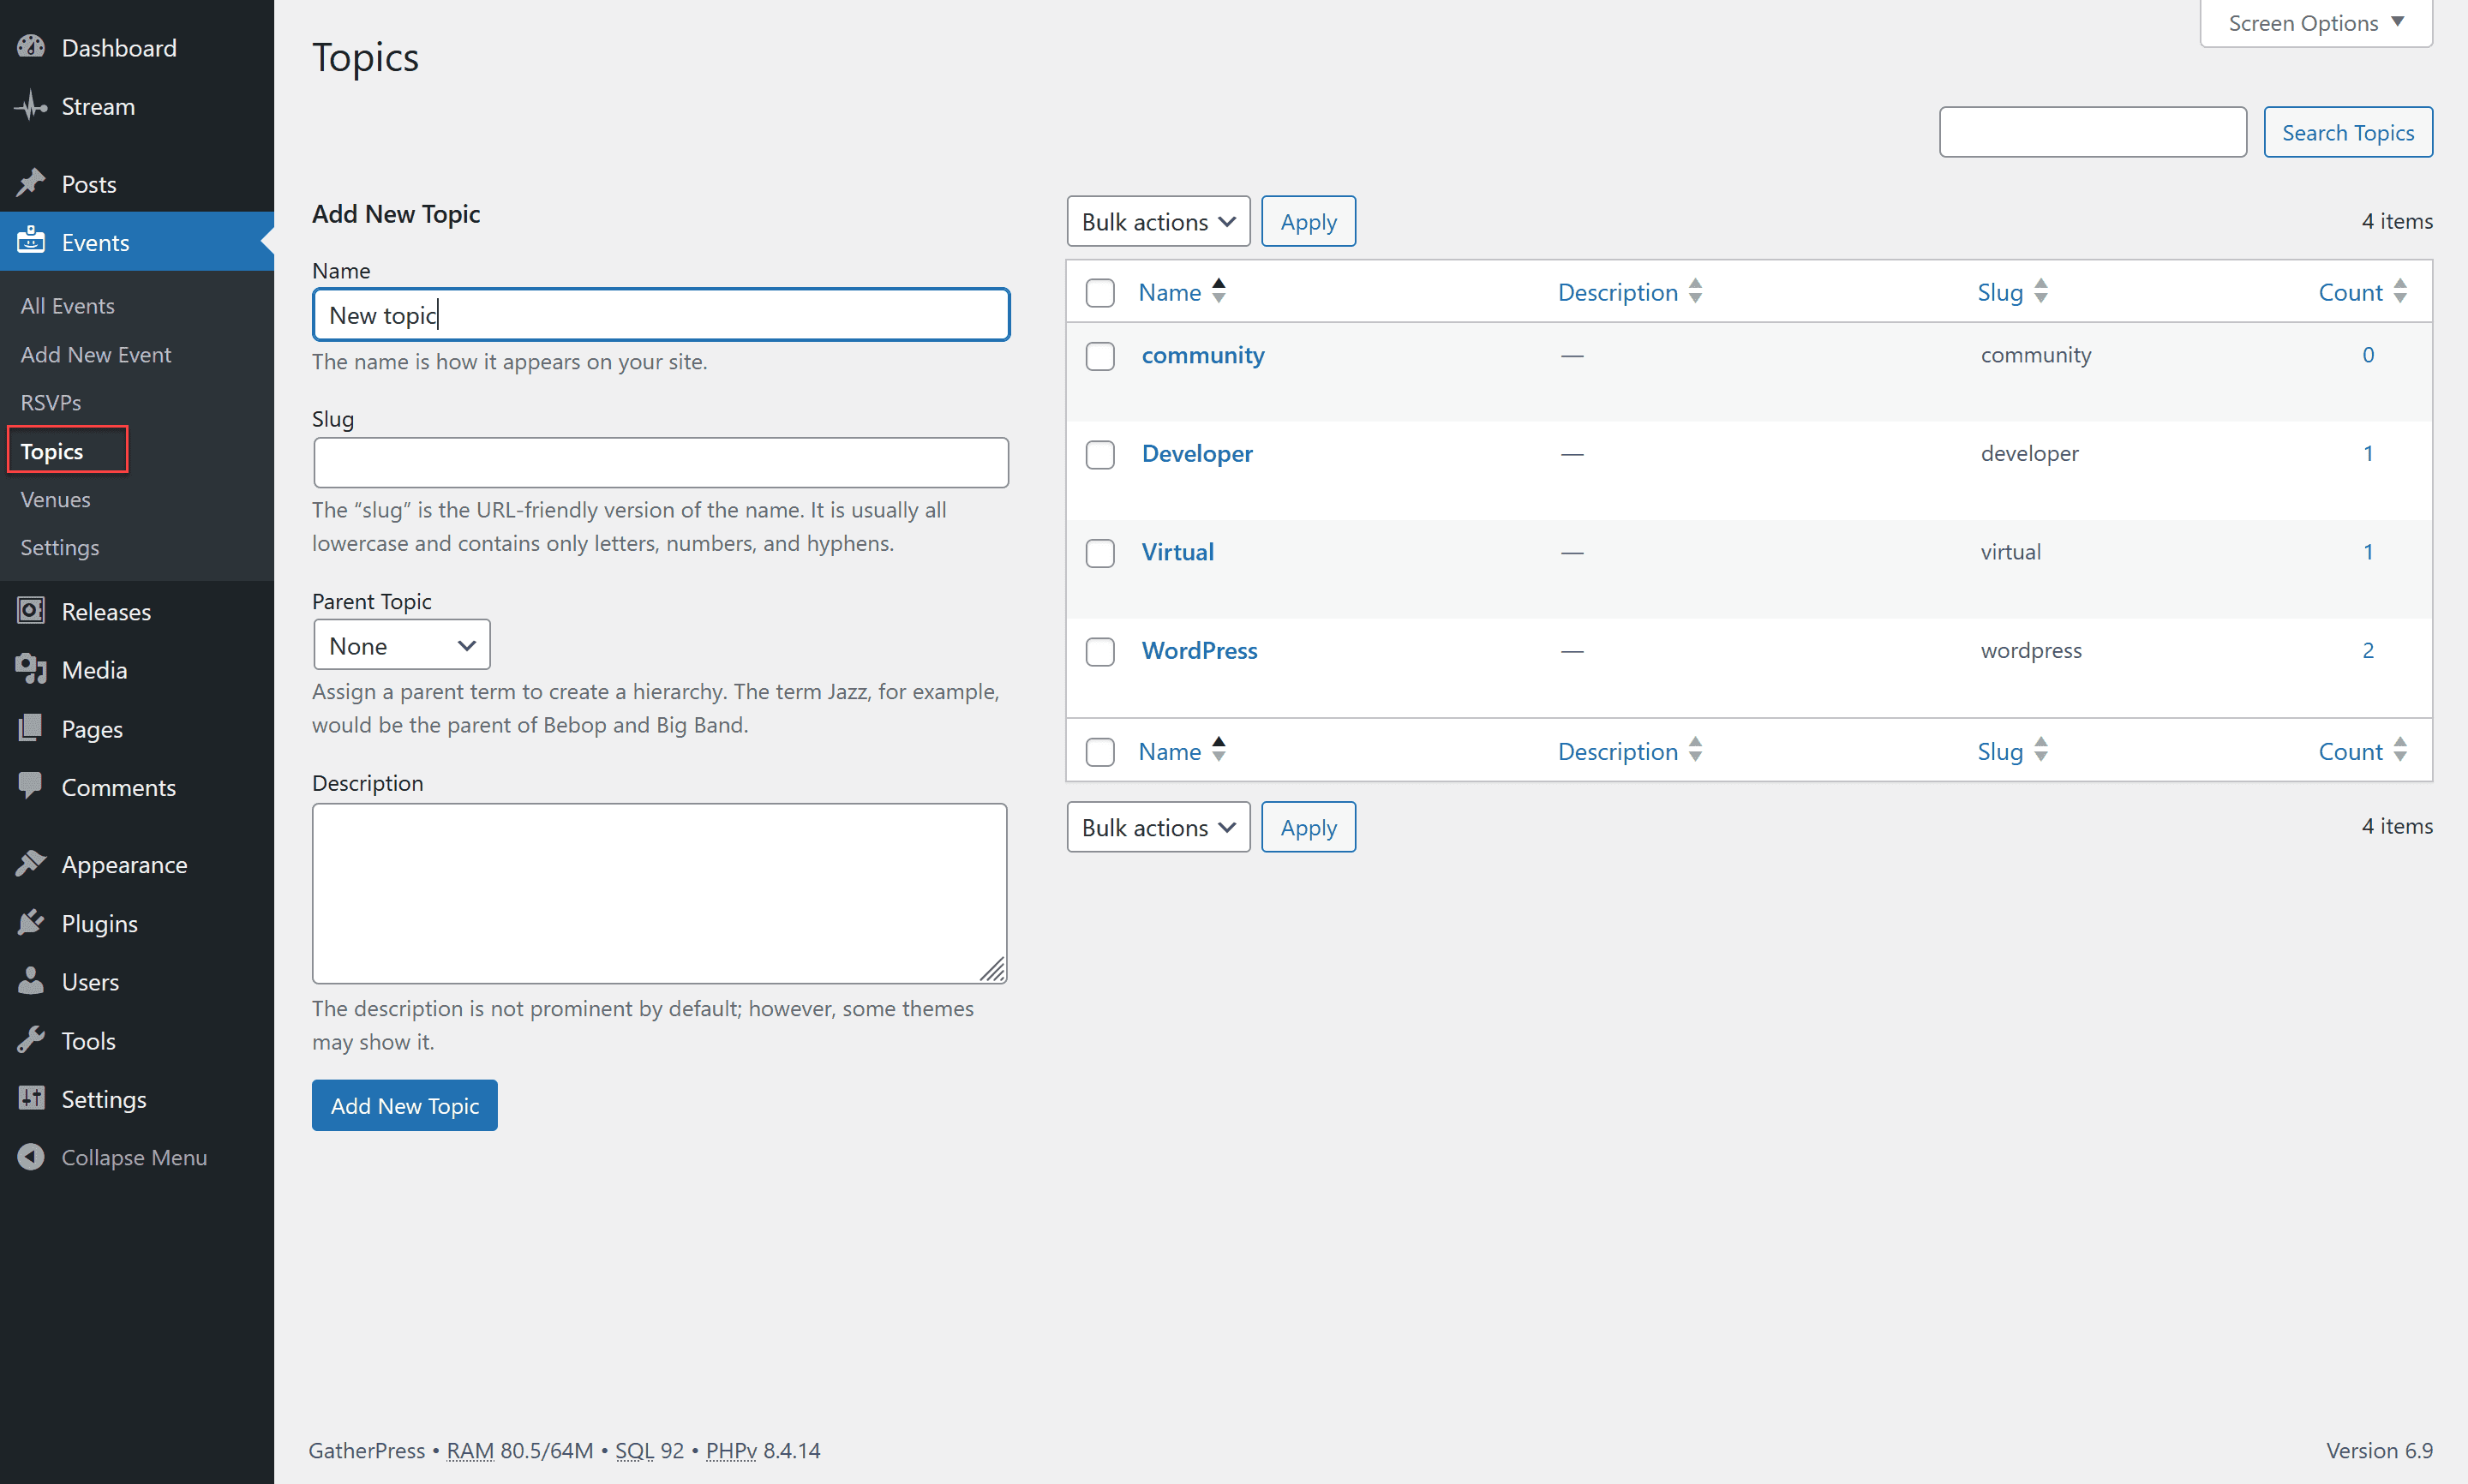Click the Posts pushpin icon
Viewport: 2468px width, 1484px height.
31,183
